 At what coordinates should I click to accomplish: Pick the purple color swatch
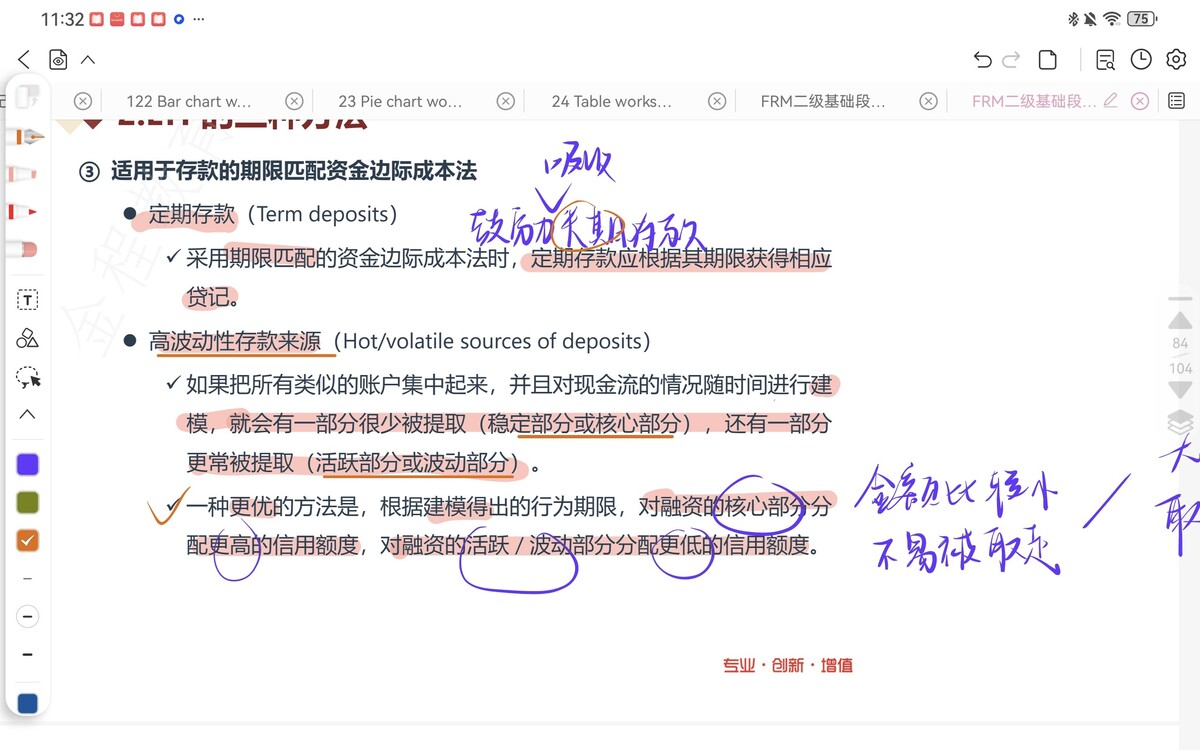pyautogui.click(x=27, y=464)
